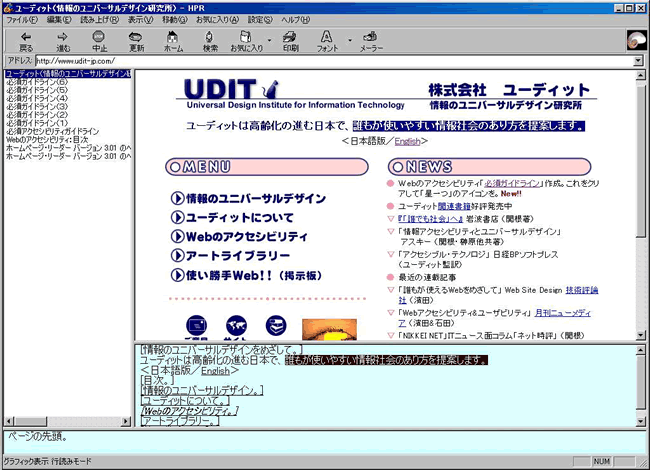
Task: Open the address bar dropdown arrow
Action: click(638, 61)
